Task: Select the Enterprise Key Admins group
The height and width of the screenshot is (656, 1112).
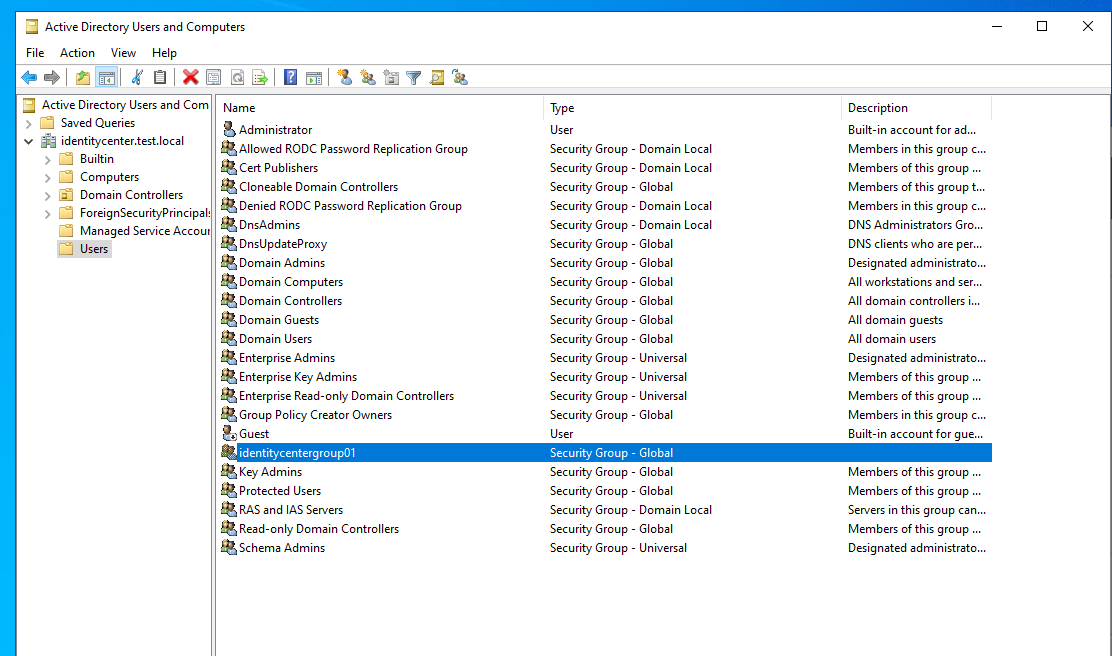Action: [x=298, y=377]
